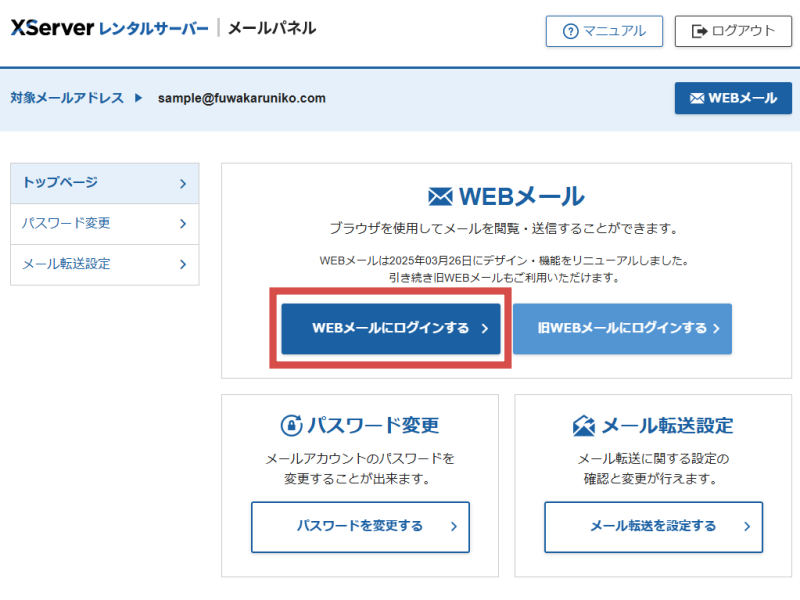Click the chevron beside sidebar メール転送設定
Screen dimensions: 800x600
click(183, 264)
